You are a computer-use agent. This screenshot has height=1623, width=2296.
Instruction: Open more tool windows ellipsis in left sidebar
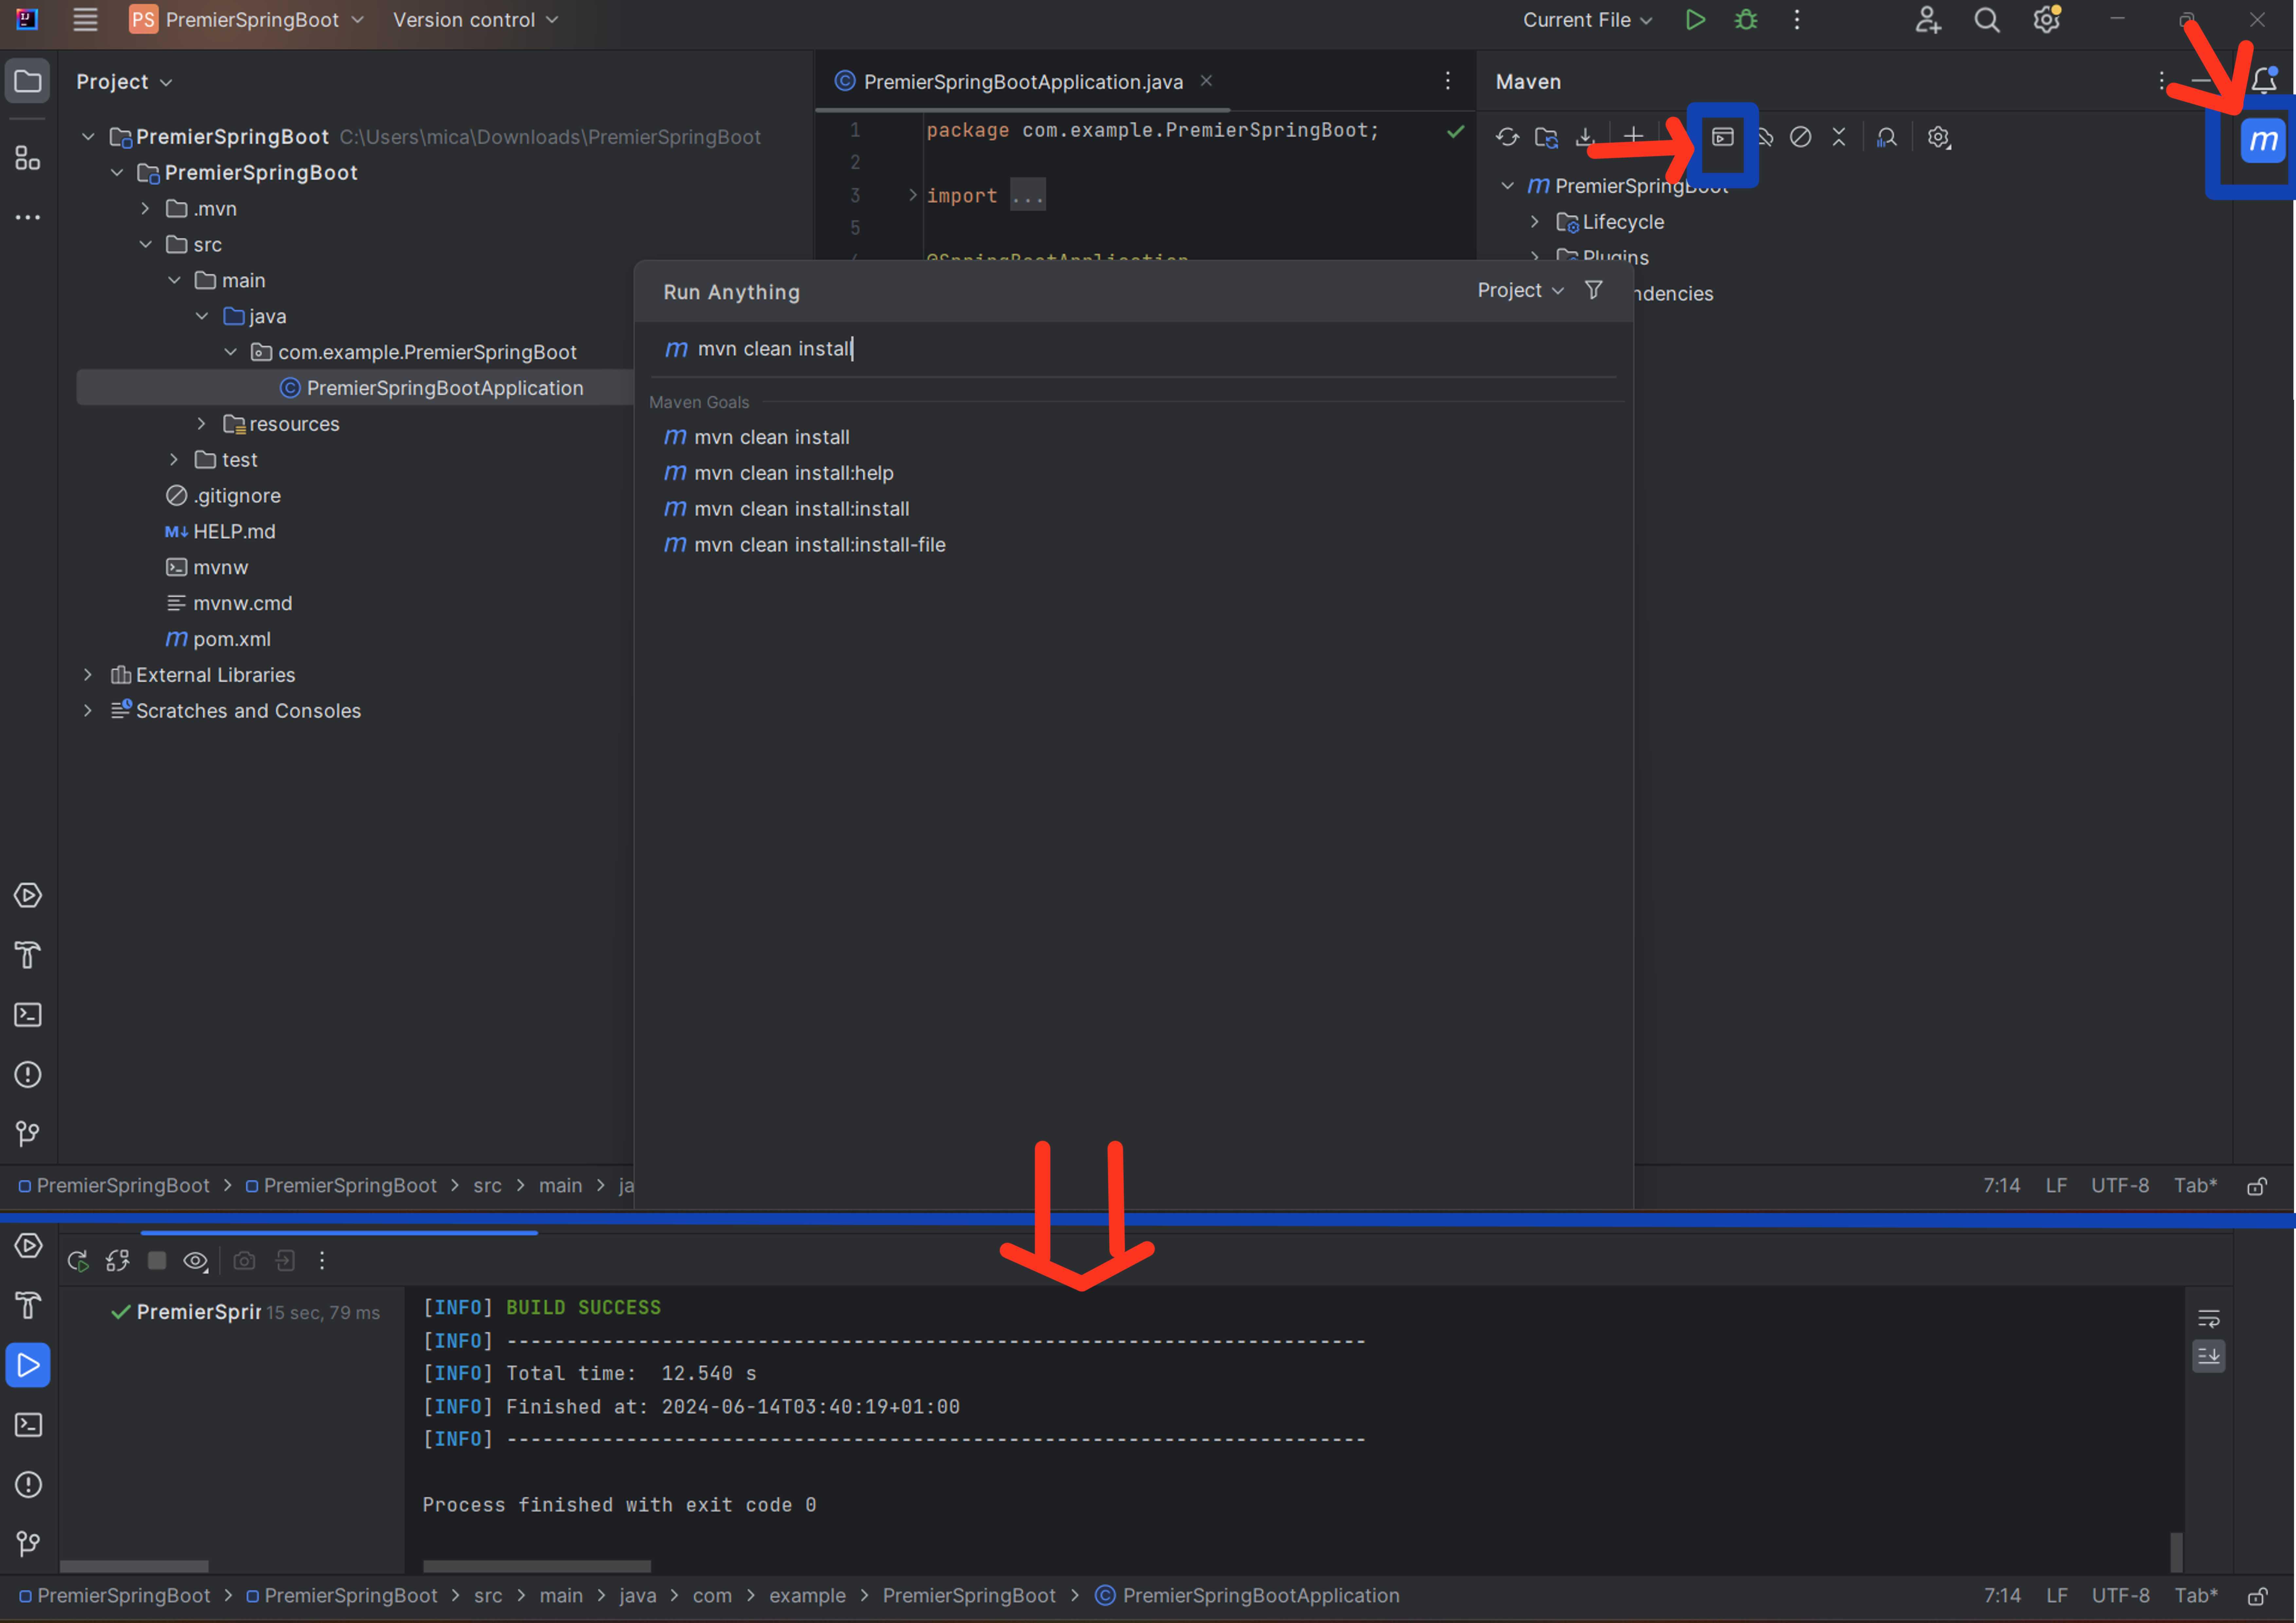click(28, 217)
